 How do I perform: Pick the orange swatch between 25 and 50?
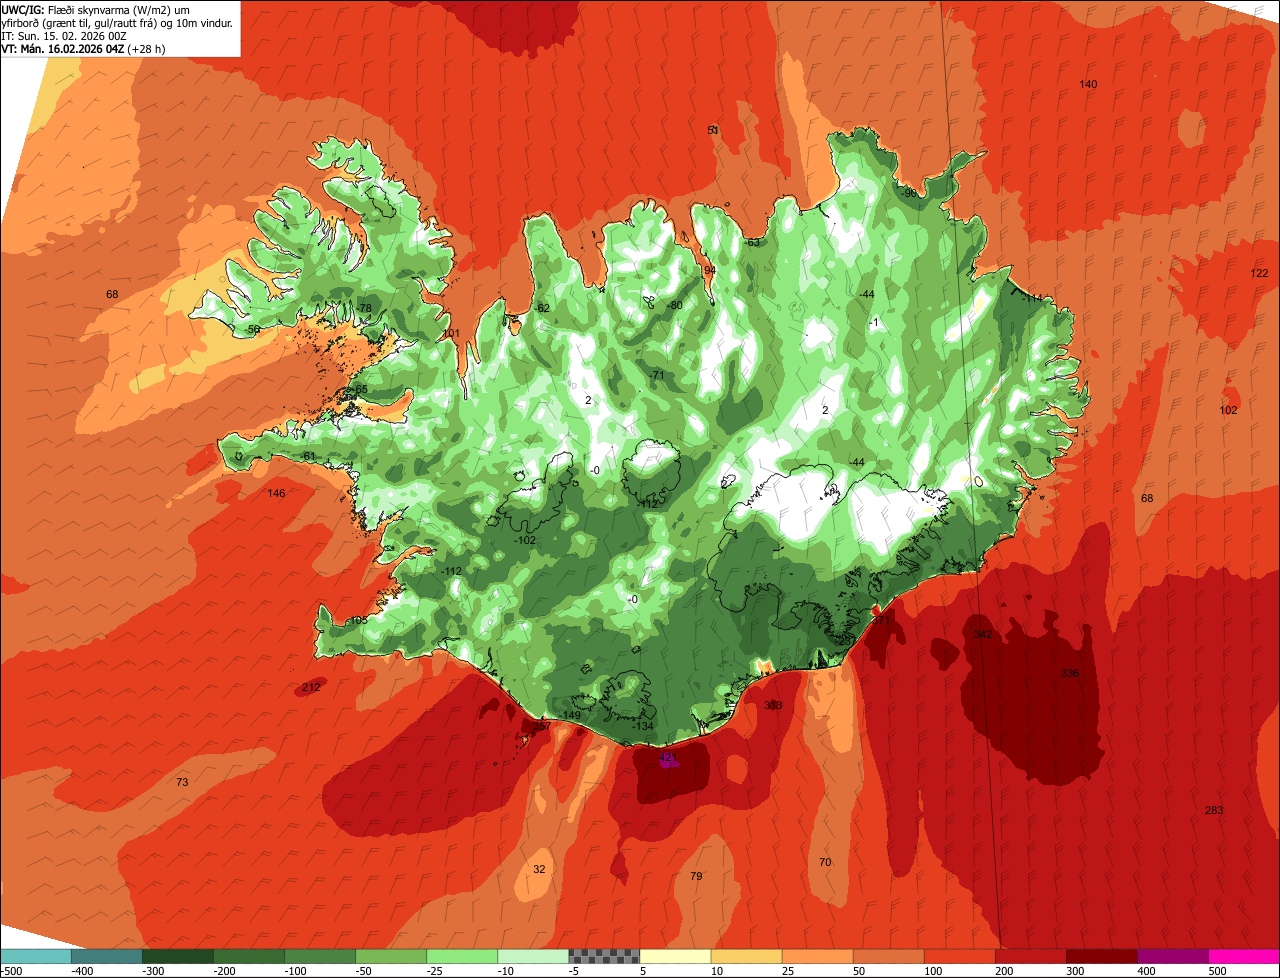point(817,956)
